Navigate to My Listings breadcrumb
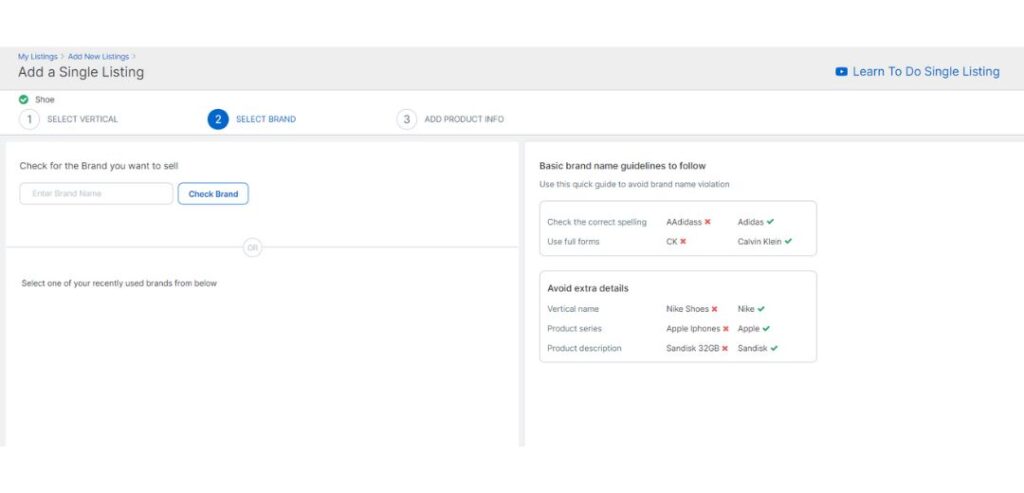This screenshot has width=1024, height=493. (37, 57)
